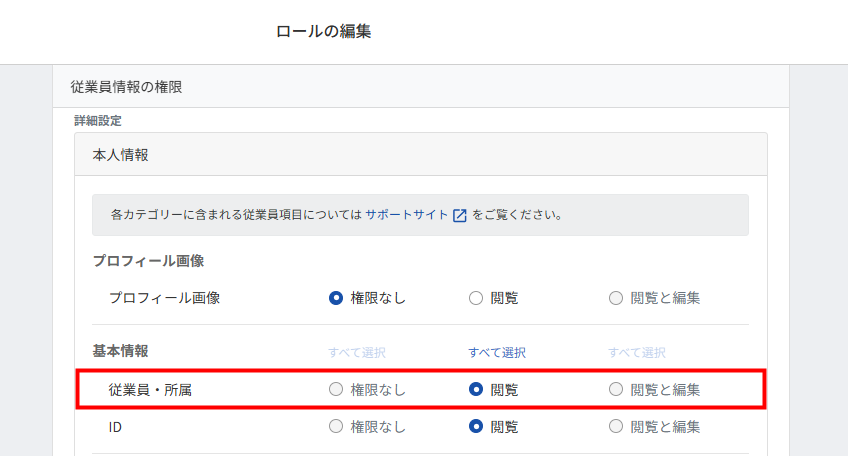The height and width of the screenshot is (456, 848).
Task: Enable 閲覧と編集 for the ID row
Action: click(x=616, y=427)
